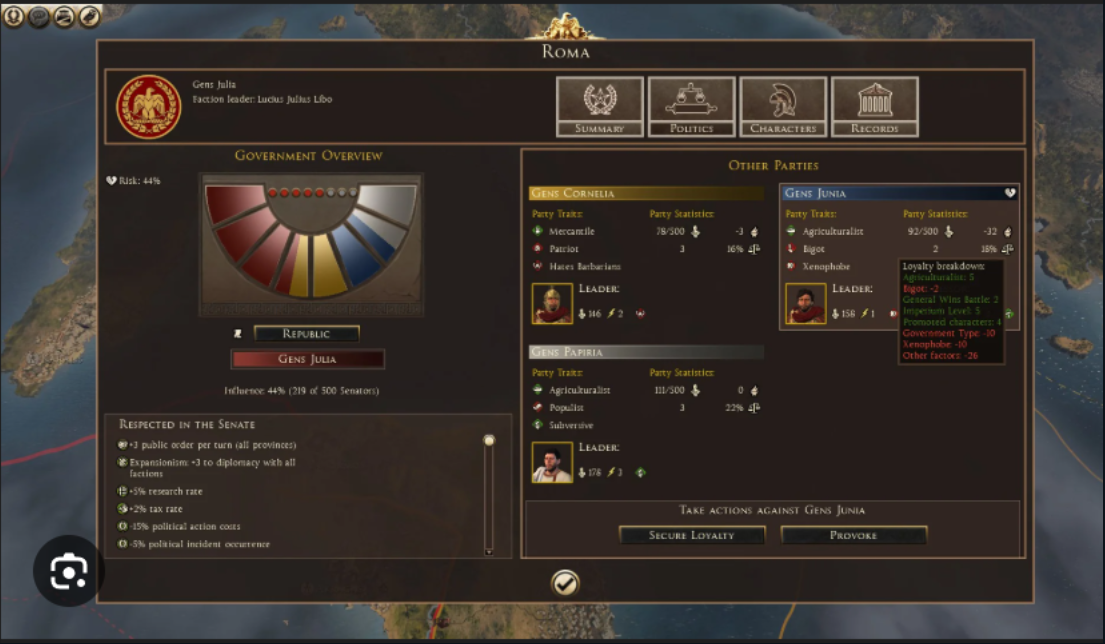
Task: Click the Provoke button
Action: point(853,535)
